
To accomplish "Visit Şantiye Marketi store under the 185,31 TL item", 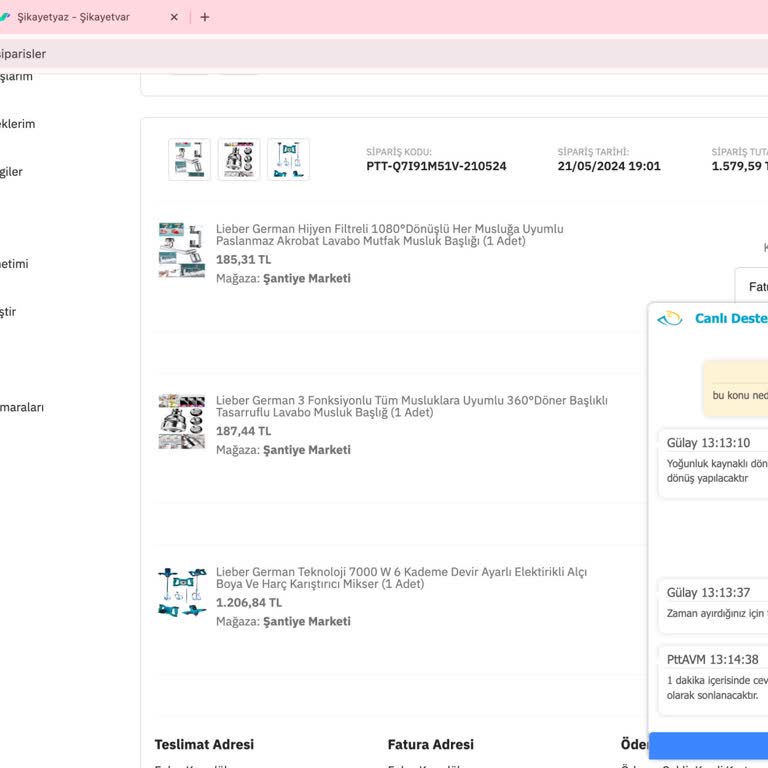I will point(306,279).
